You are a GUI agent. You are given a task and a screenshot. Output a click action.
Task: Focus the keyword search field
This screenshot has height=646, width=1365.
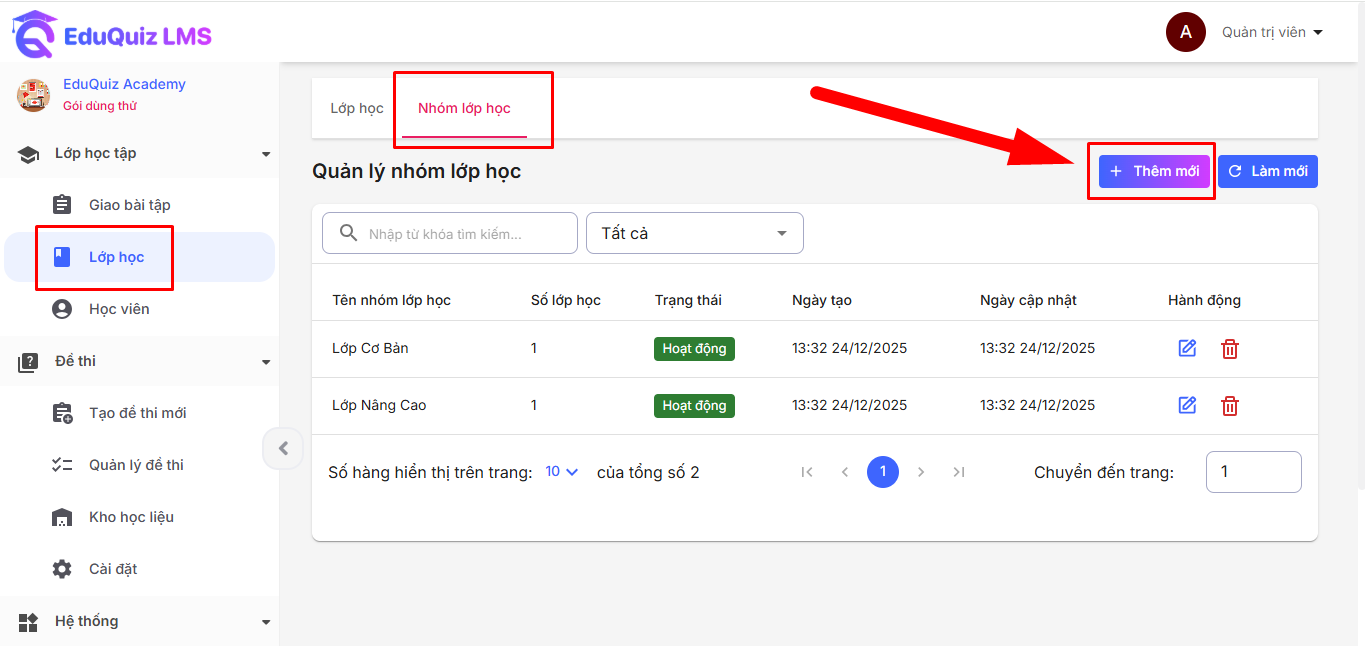point(450,233)
